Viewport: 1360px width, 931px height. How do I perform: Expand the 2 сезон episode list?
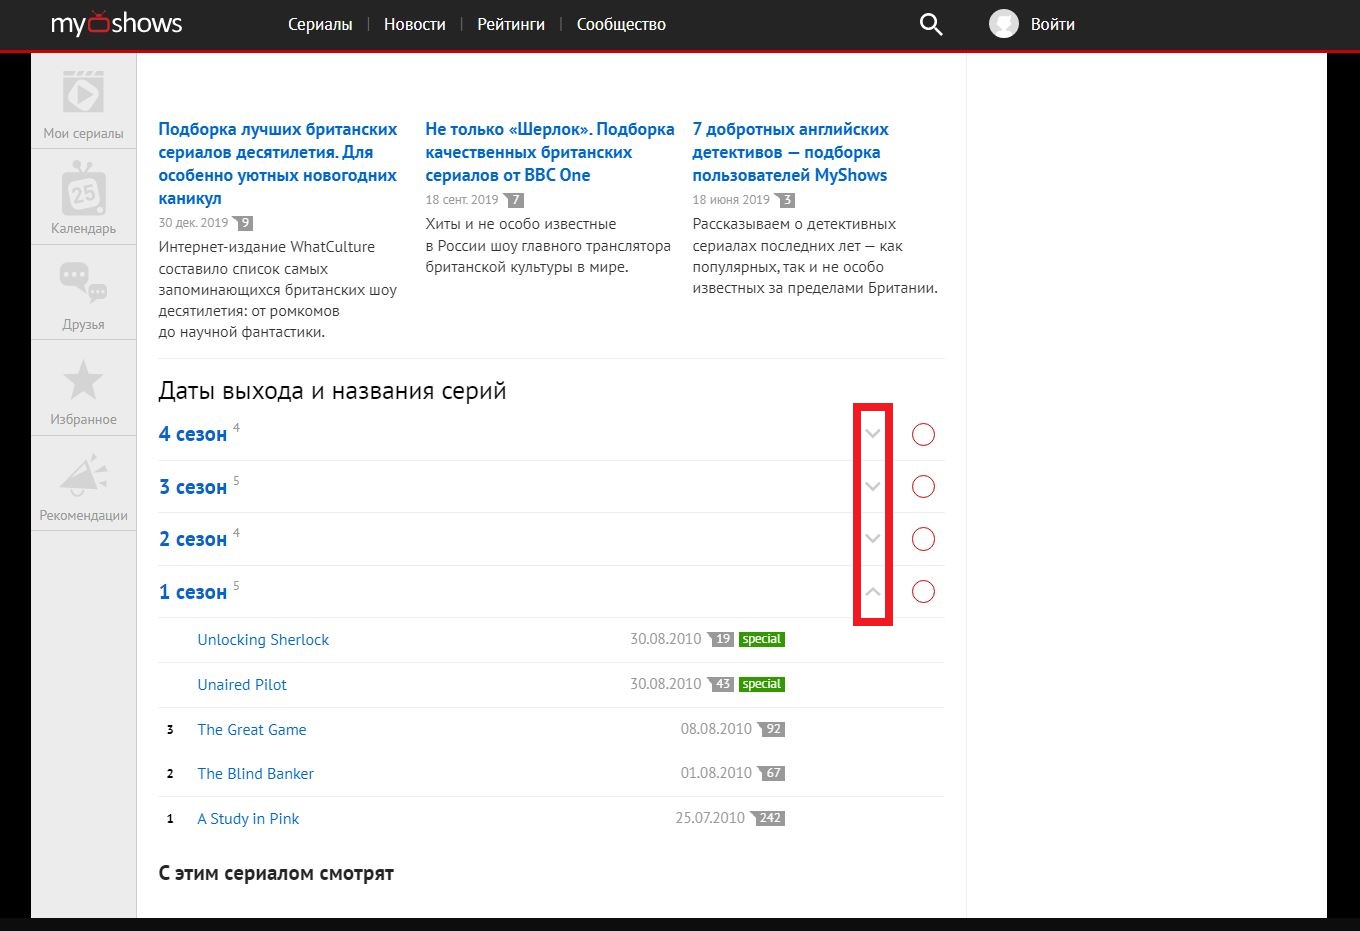point(873,538)
